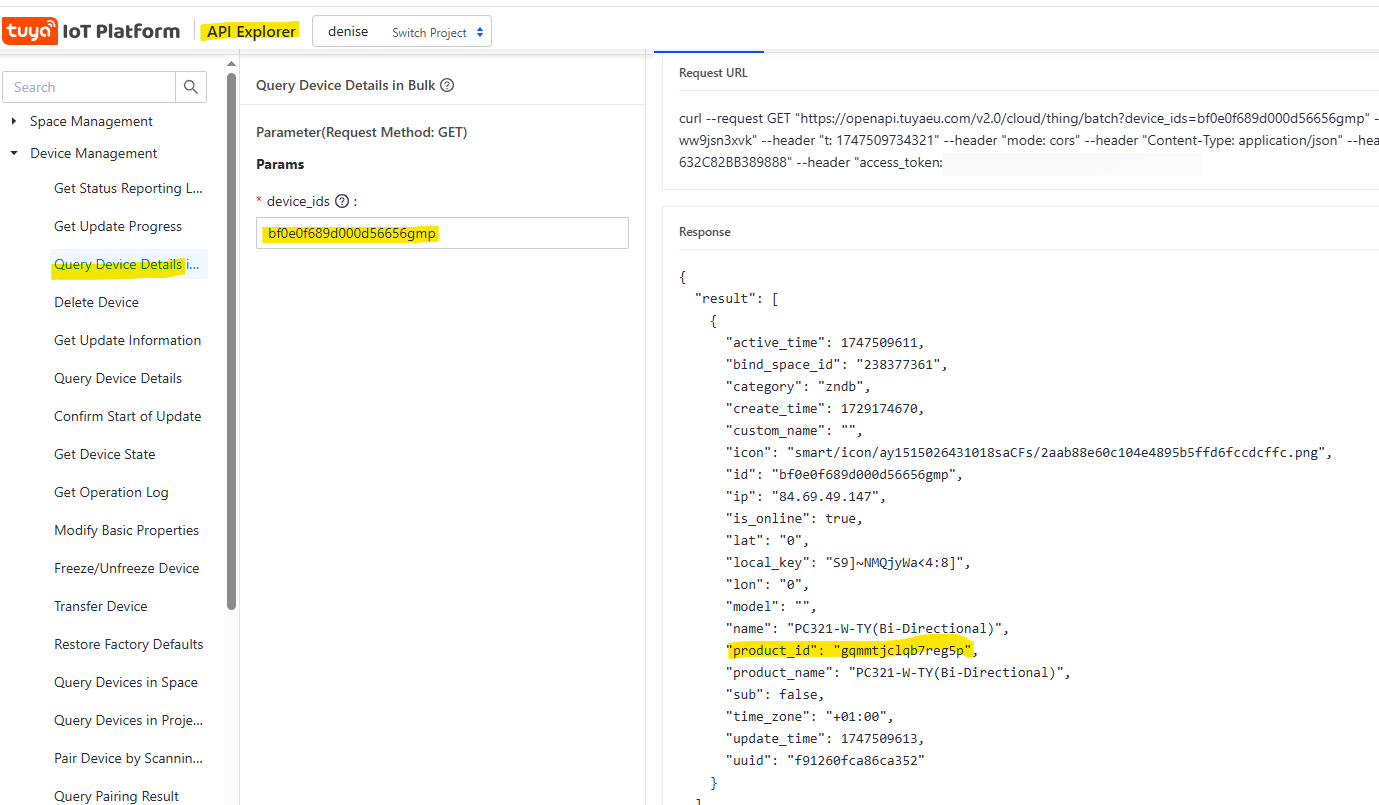The height and width of the screenshot is (805, 1379).
Task: Open help icon beside Query Device Details in Bulk
Action: (x=447, y=85)
